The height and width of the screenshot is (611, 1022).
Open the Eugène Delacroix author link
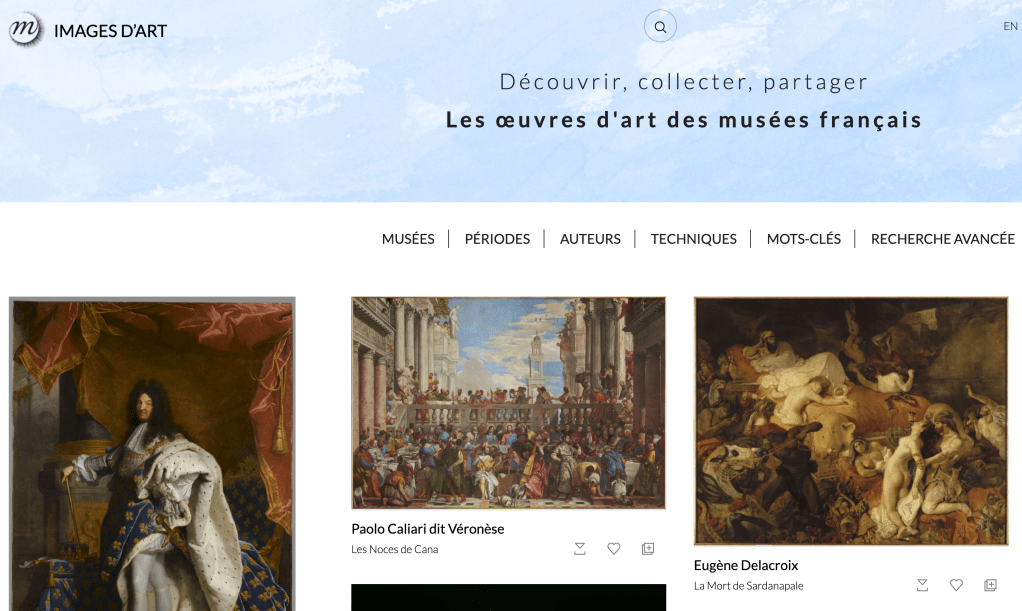point(746,565)
